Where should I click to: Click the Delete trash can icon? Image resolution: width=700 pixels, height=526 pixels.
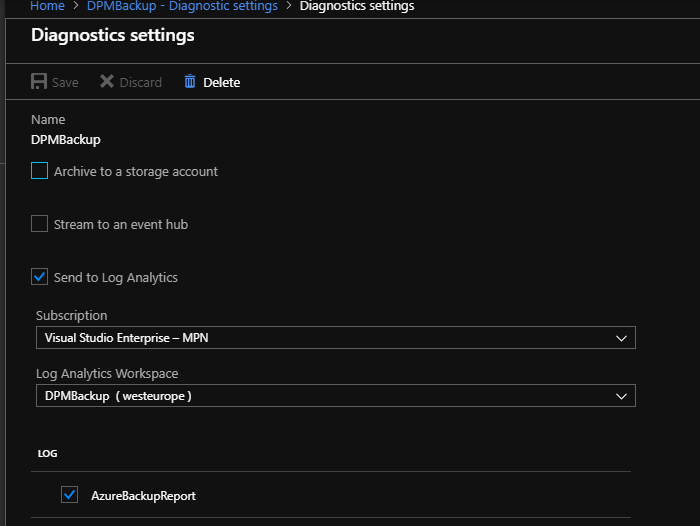(190, 81)
